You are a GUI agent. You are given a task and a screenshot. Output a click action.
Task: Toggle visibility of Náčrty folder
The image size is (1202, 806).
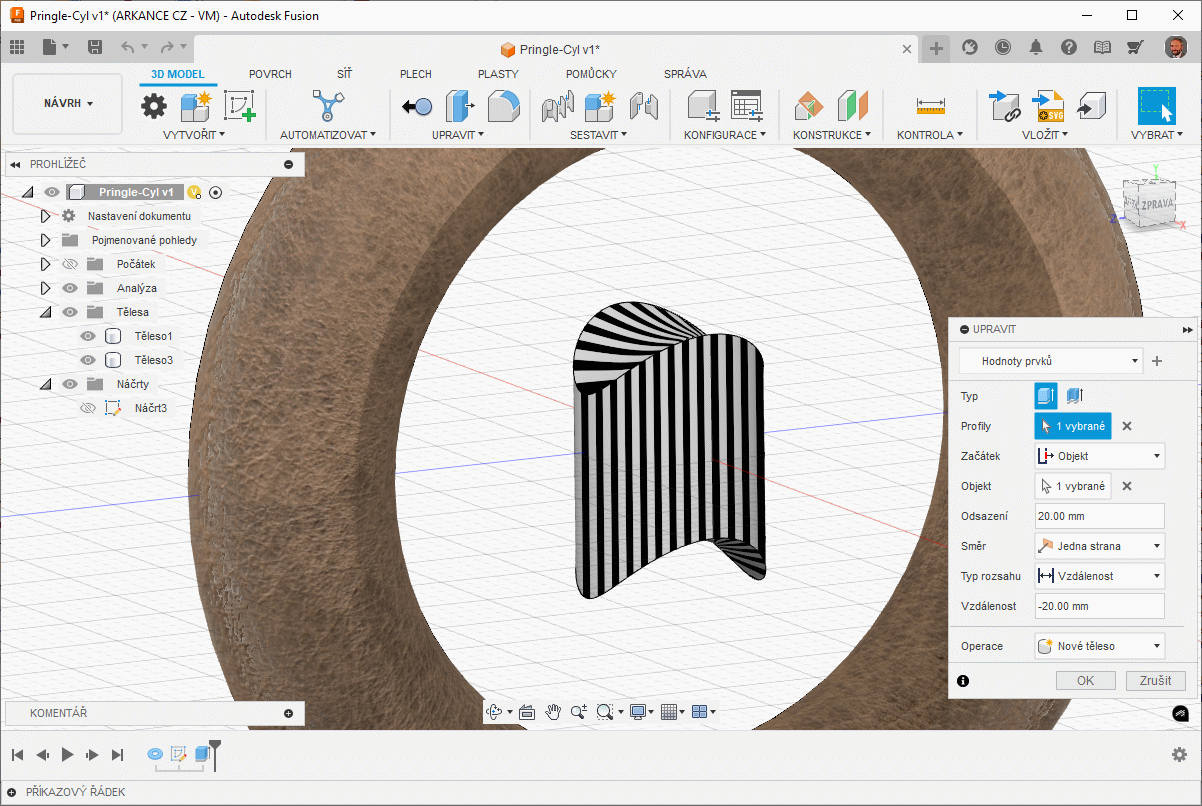pos(70,384)
